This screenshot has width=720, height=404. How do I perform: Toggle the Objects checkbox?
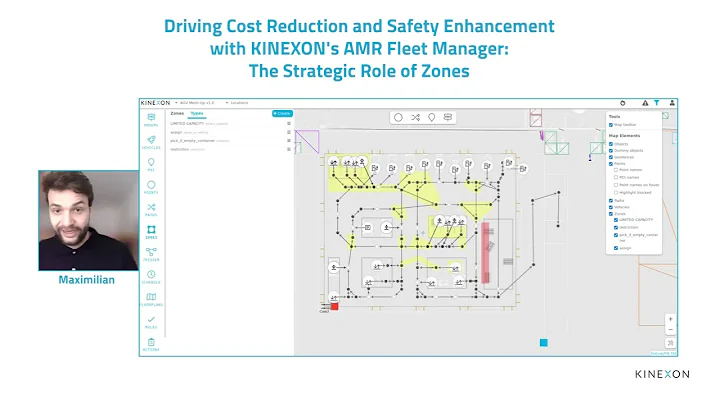pos(611,144)
